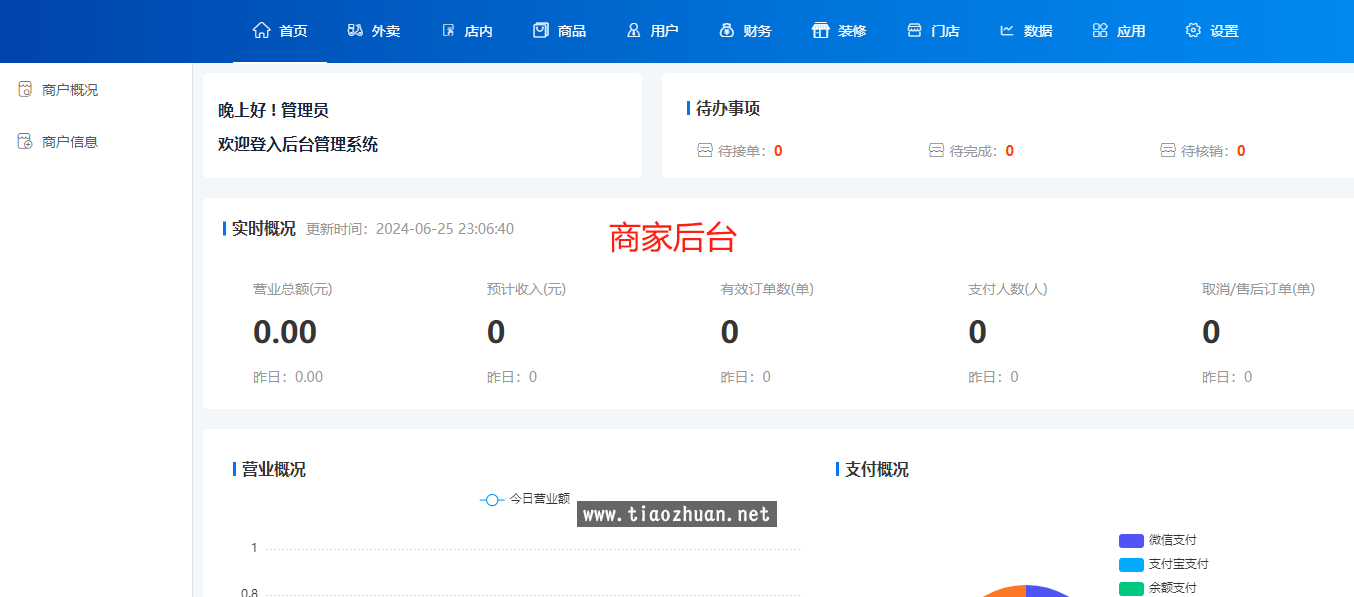Open the 门店 store menu

click(933, 30)
